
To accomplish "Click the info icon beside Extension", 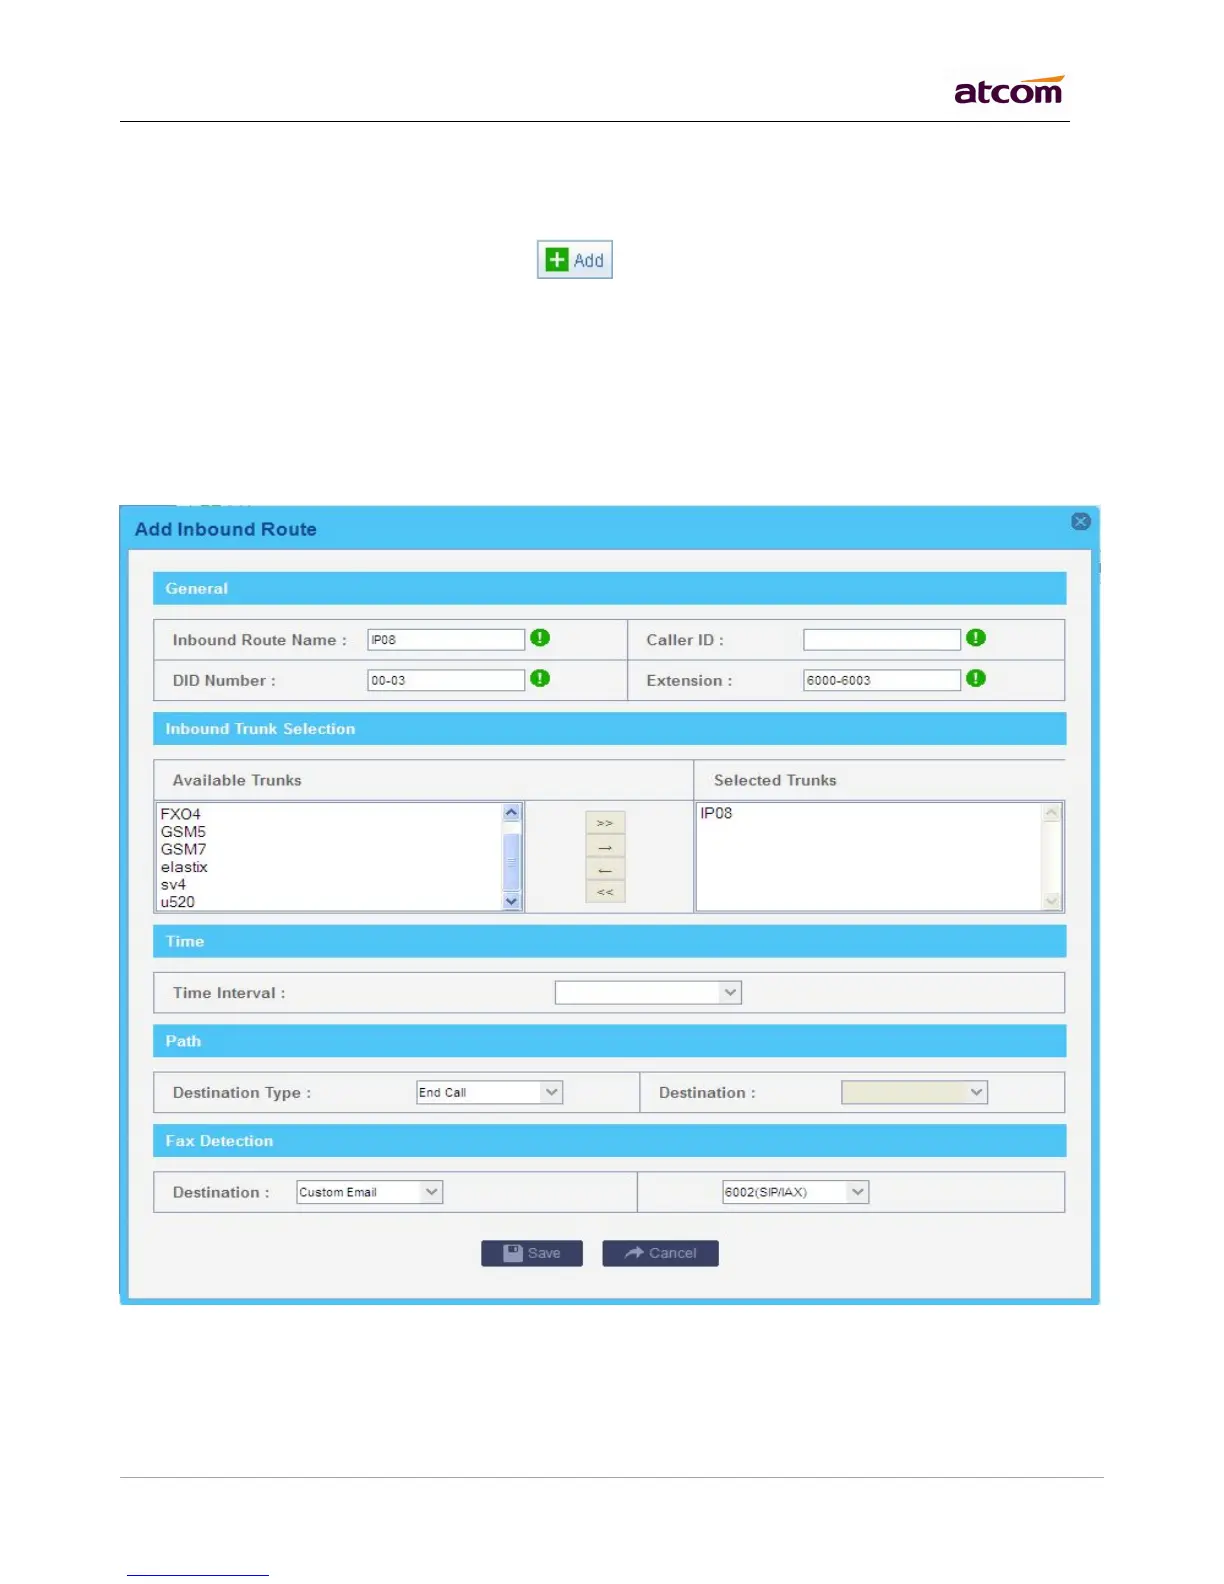I will 976,679.
